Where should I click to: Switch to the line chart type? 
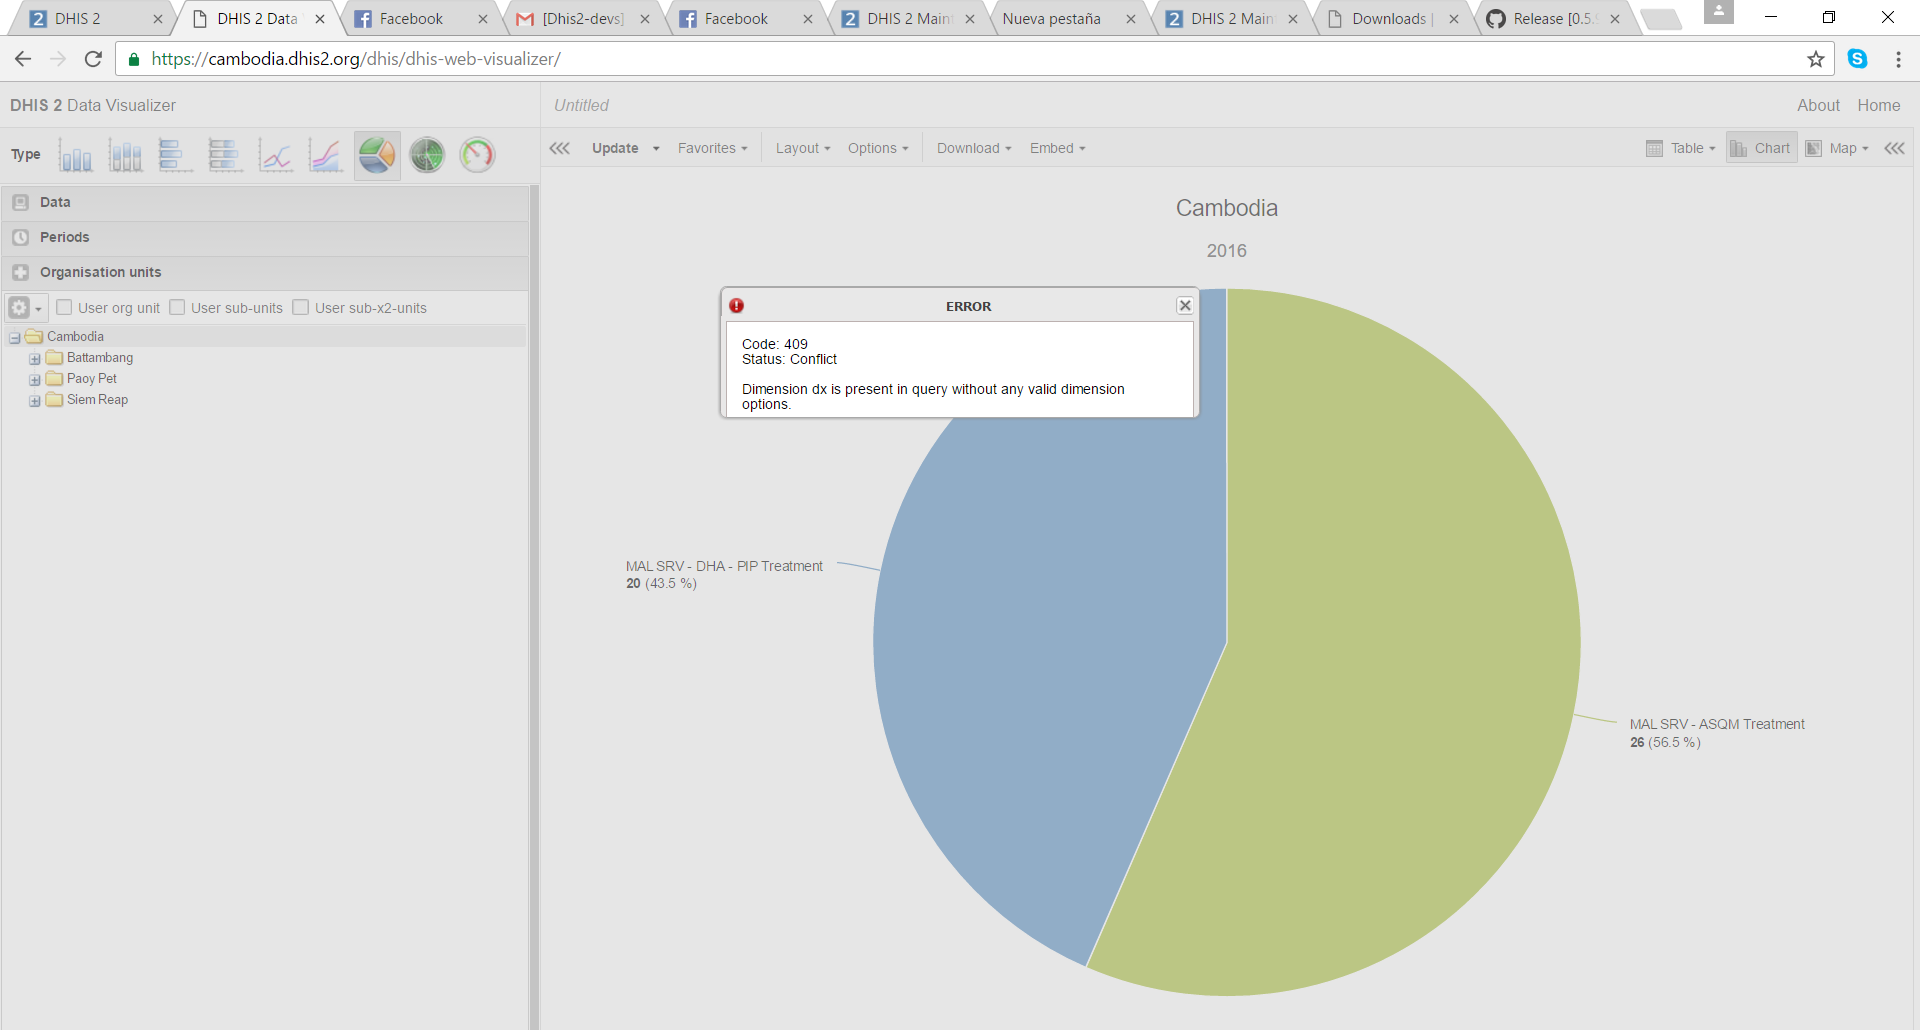coord(276,156)
